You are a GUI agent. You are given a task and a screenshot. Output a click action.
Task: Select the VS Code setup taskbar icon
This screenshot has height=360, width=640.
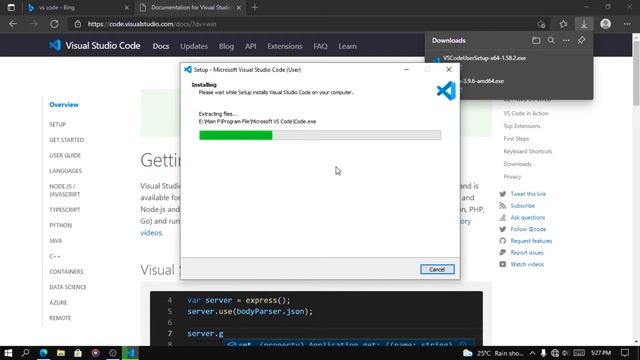coord(130,353)
